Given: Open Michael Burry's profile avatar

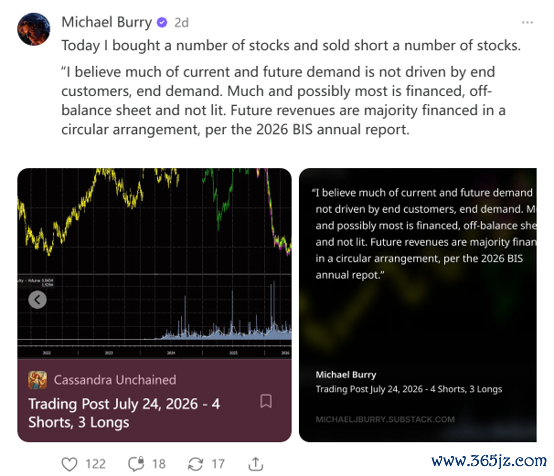Looking at the screenshot, I should click(34, 29).
